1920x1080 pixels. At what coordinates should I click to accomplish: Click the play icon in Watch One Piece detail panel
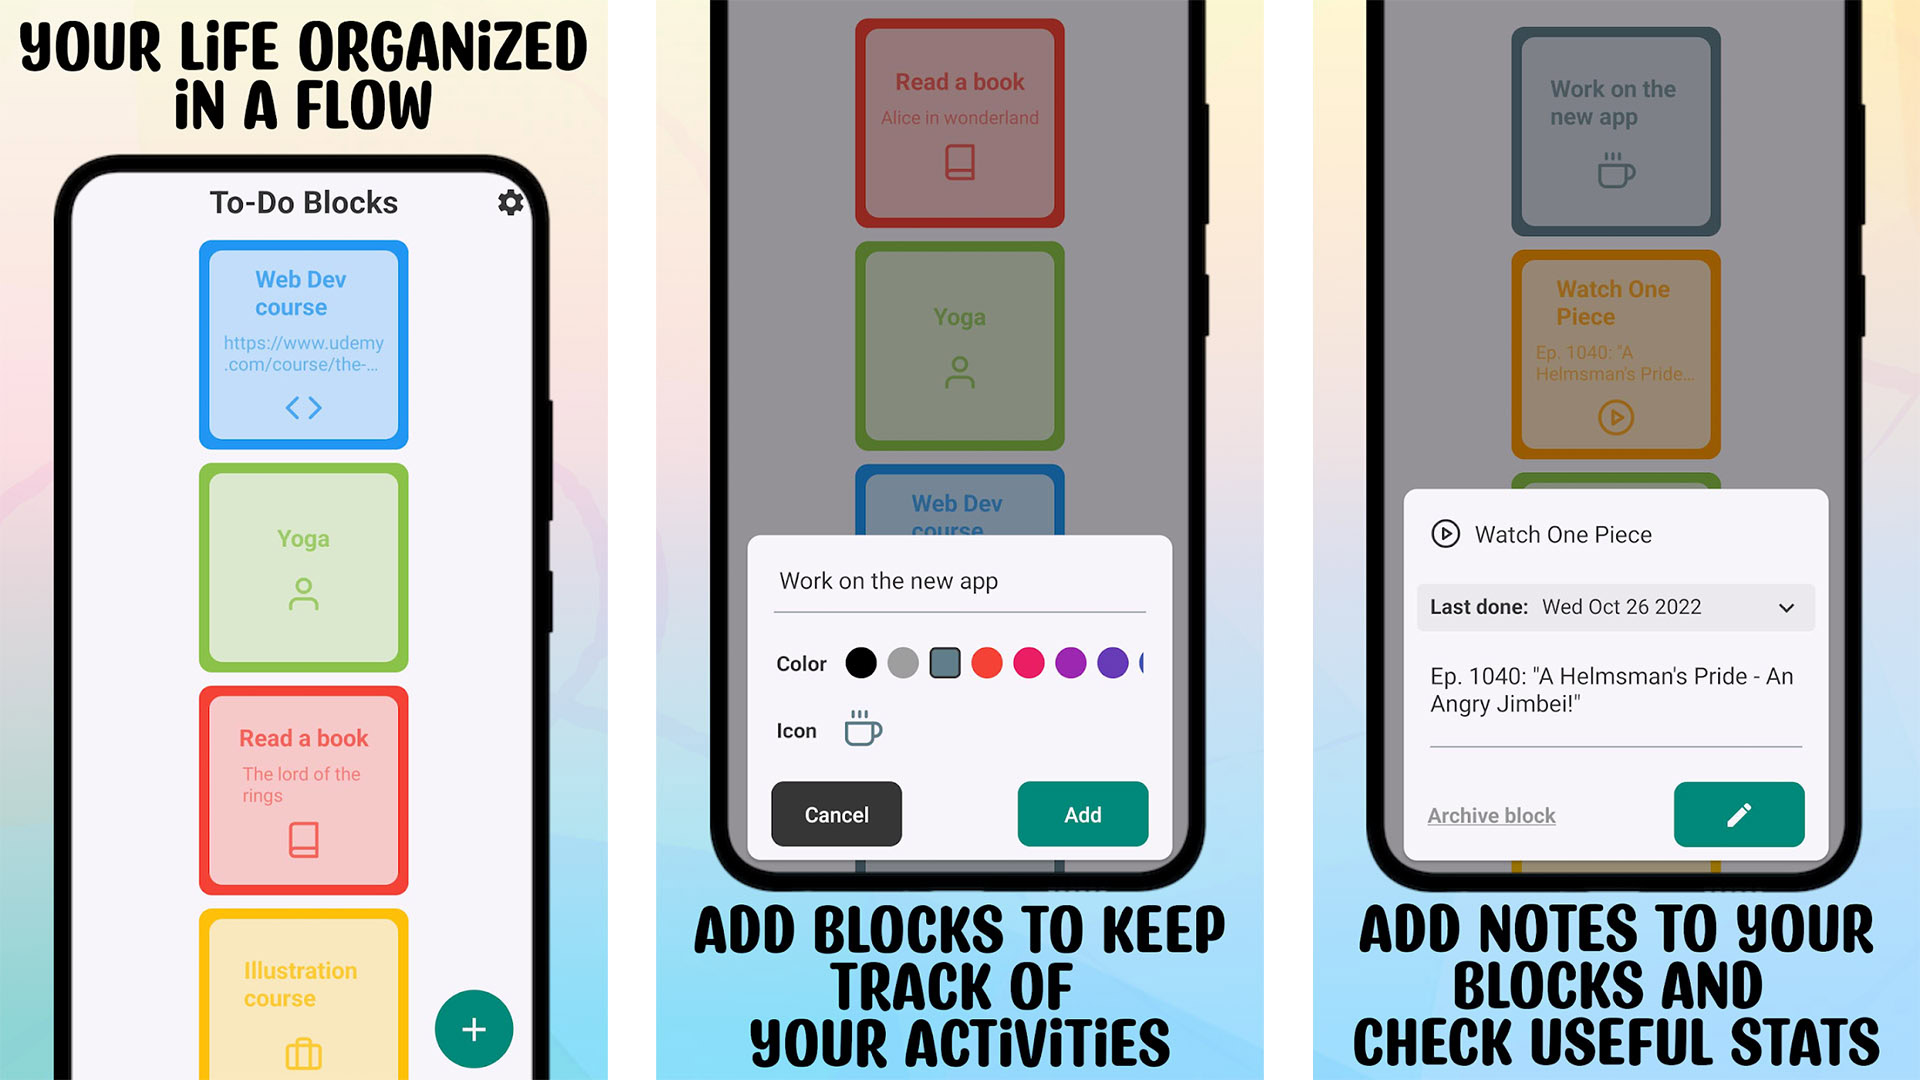click(1443, 534)
